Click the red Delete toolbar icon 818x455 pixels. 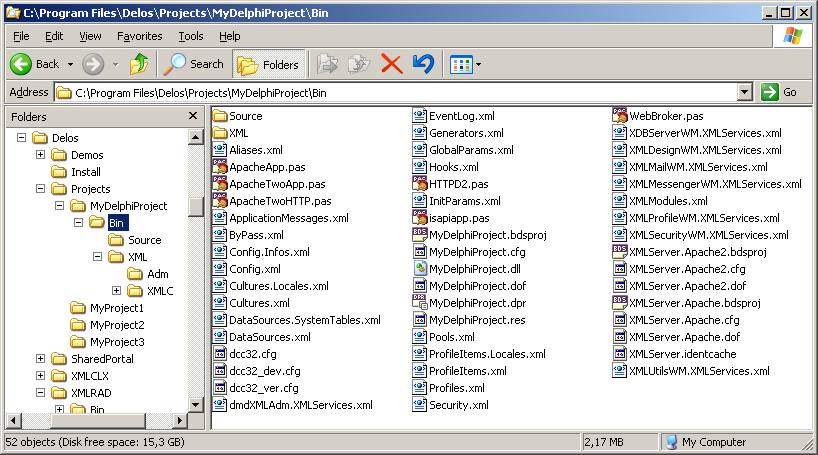pos(392,64)
